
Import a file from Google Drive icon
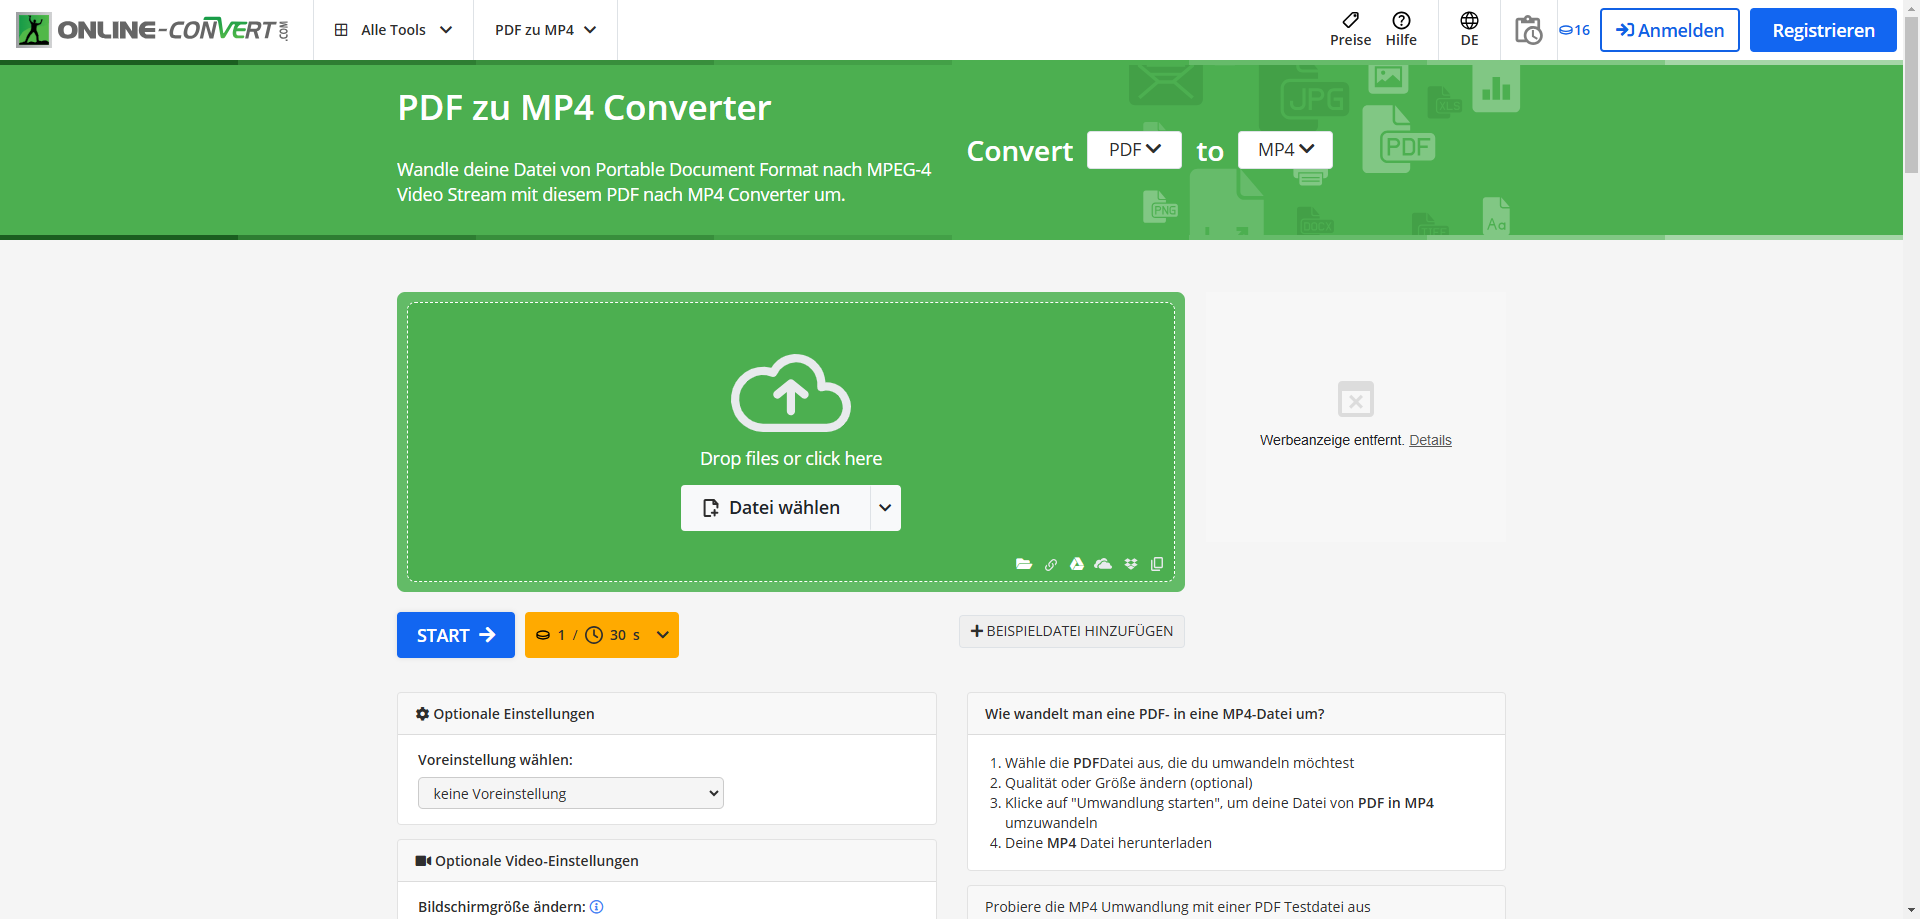(x=1077, y=564)
